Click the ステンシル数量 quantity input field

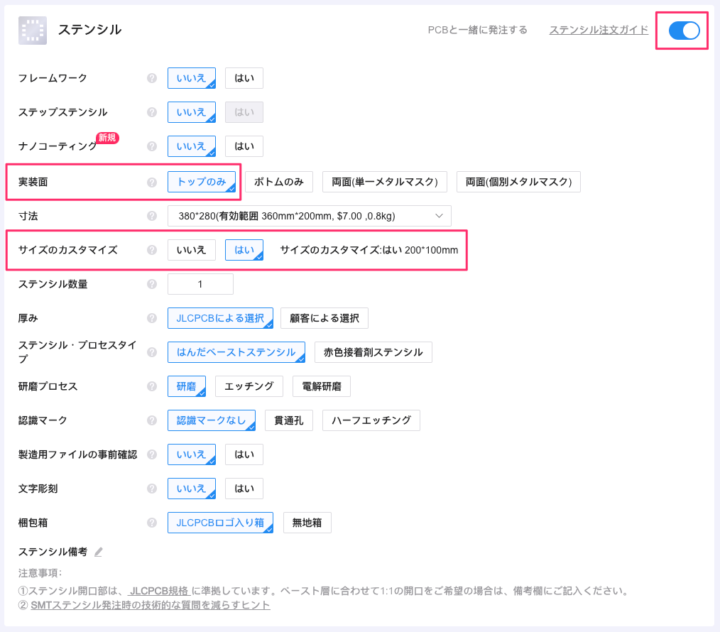pyautogui.click(x=200, y=284)
